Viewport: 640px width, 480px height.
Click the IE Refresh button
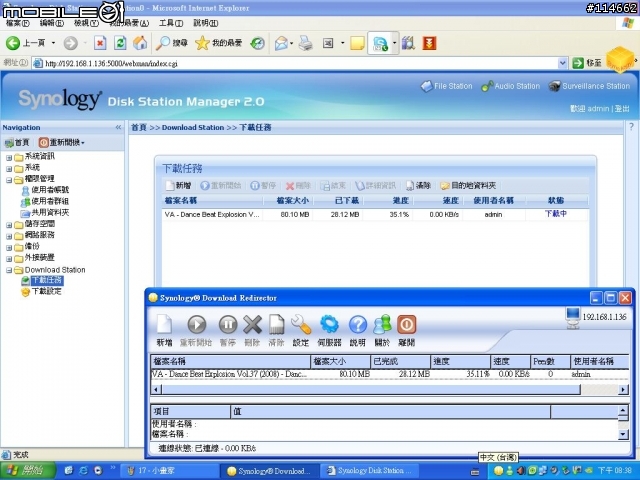point(120,43)
